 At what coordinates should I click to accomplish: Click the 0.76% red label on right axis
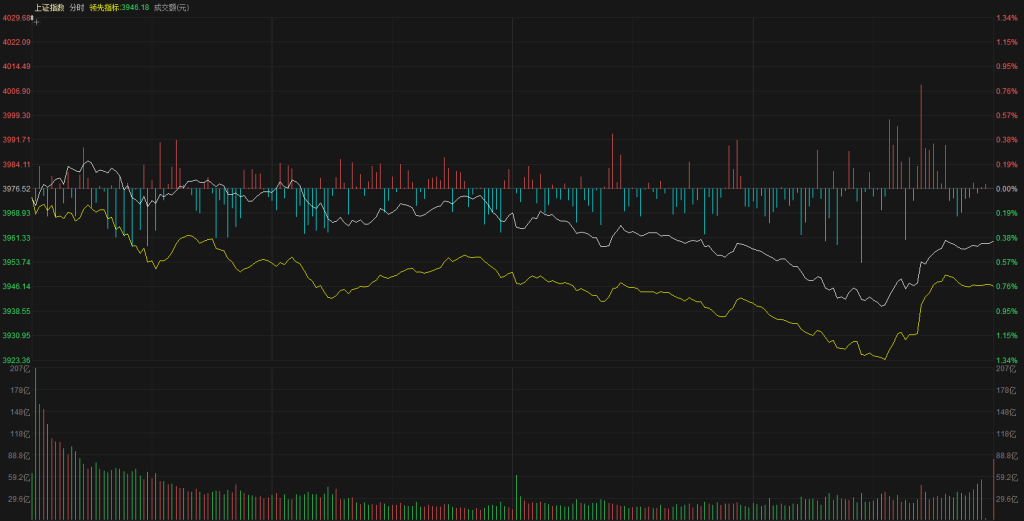[1005, 91]
